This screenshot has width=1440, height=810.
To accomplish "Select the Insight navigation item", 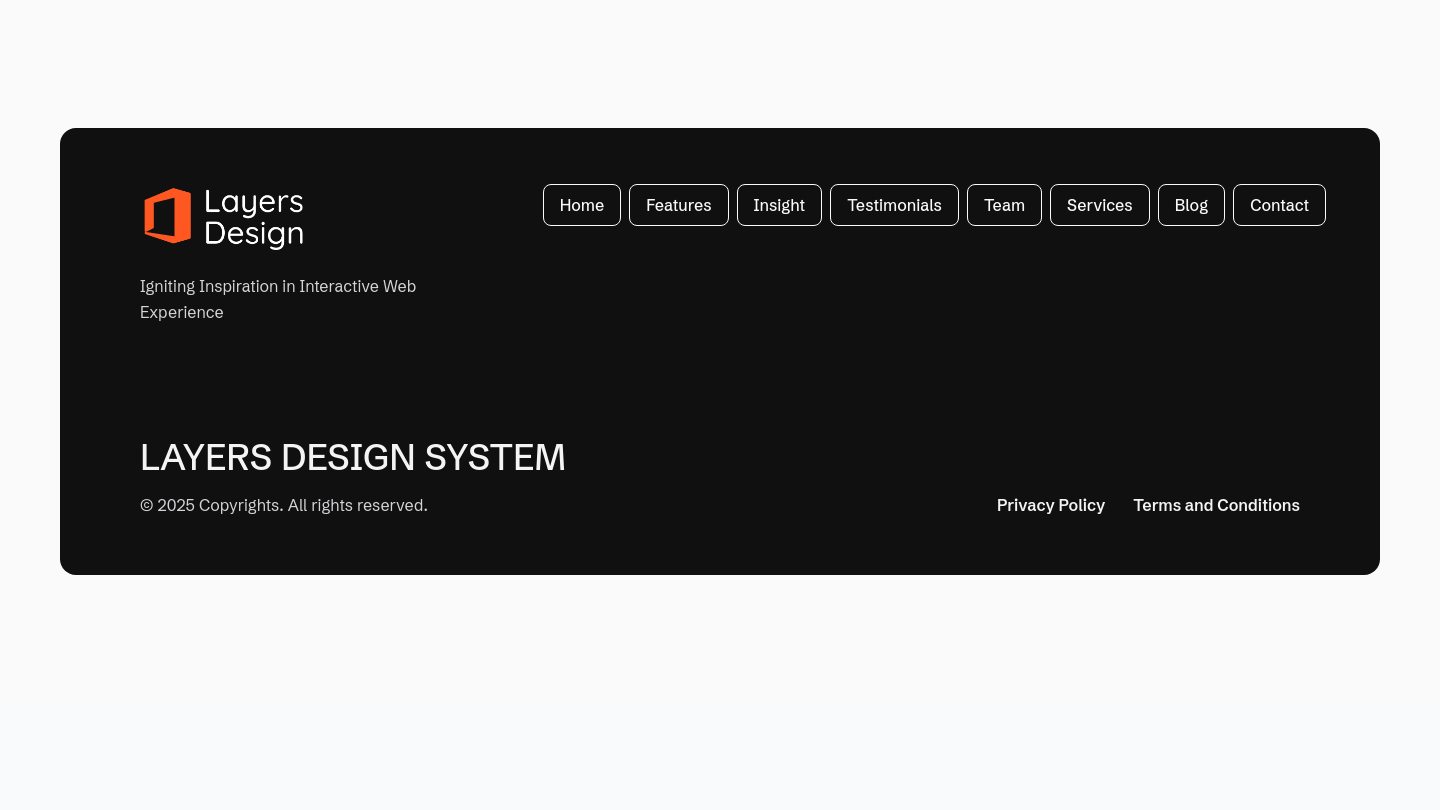I will 779,205.
